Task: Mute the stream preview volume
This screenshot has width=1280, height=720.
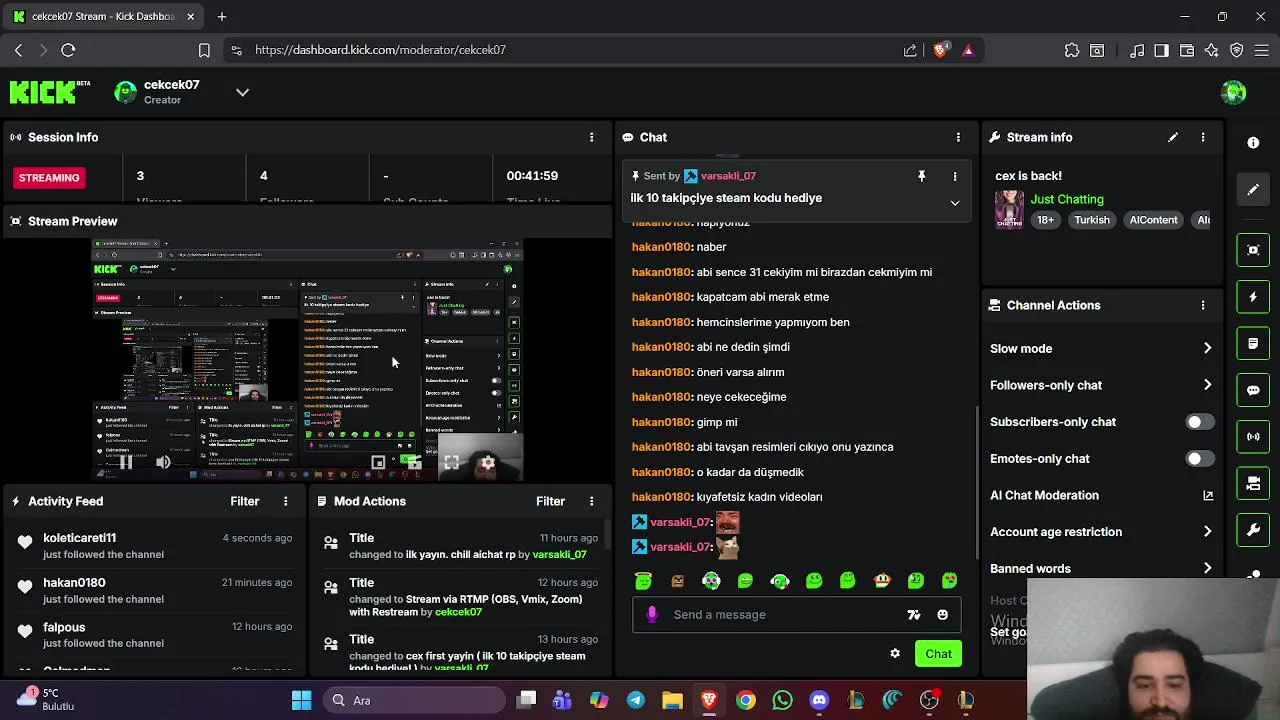Action: (163, 462)
